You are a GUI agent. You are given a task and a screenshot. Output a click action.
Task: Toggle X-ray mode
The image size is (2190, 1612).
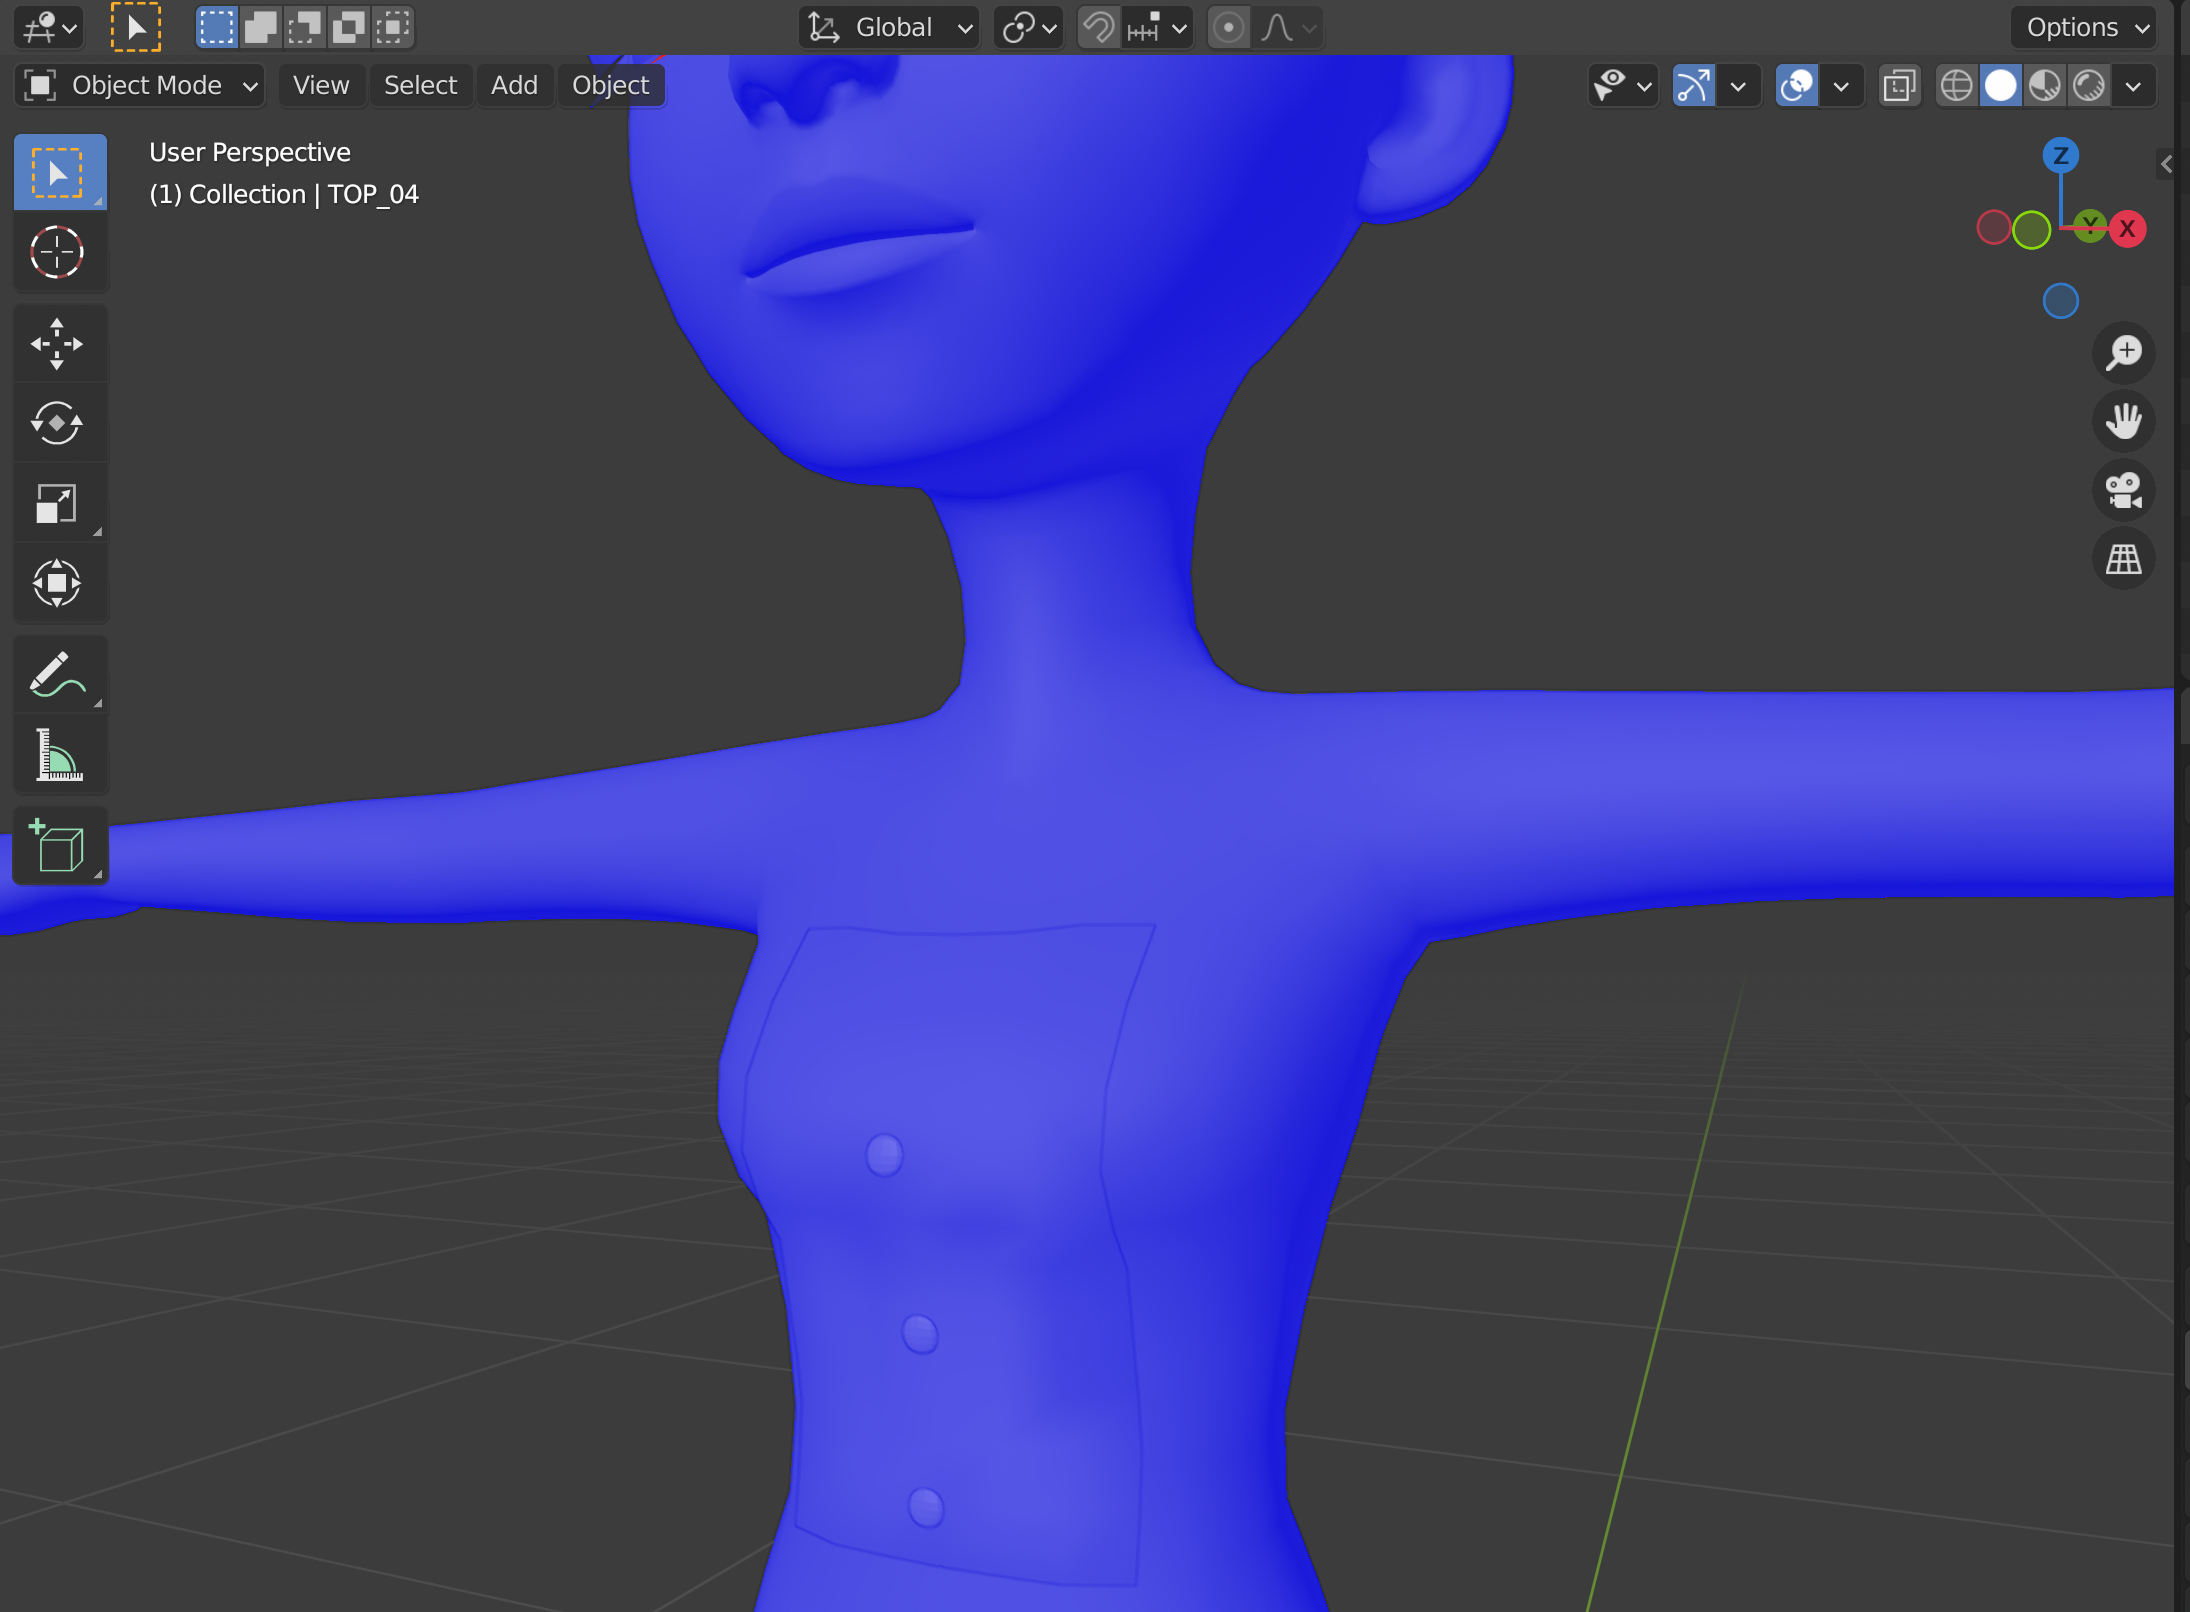(x=1899, y=86)
